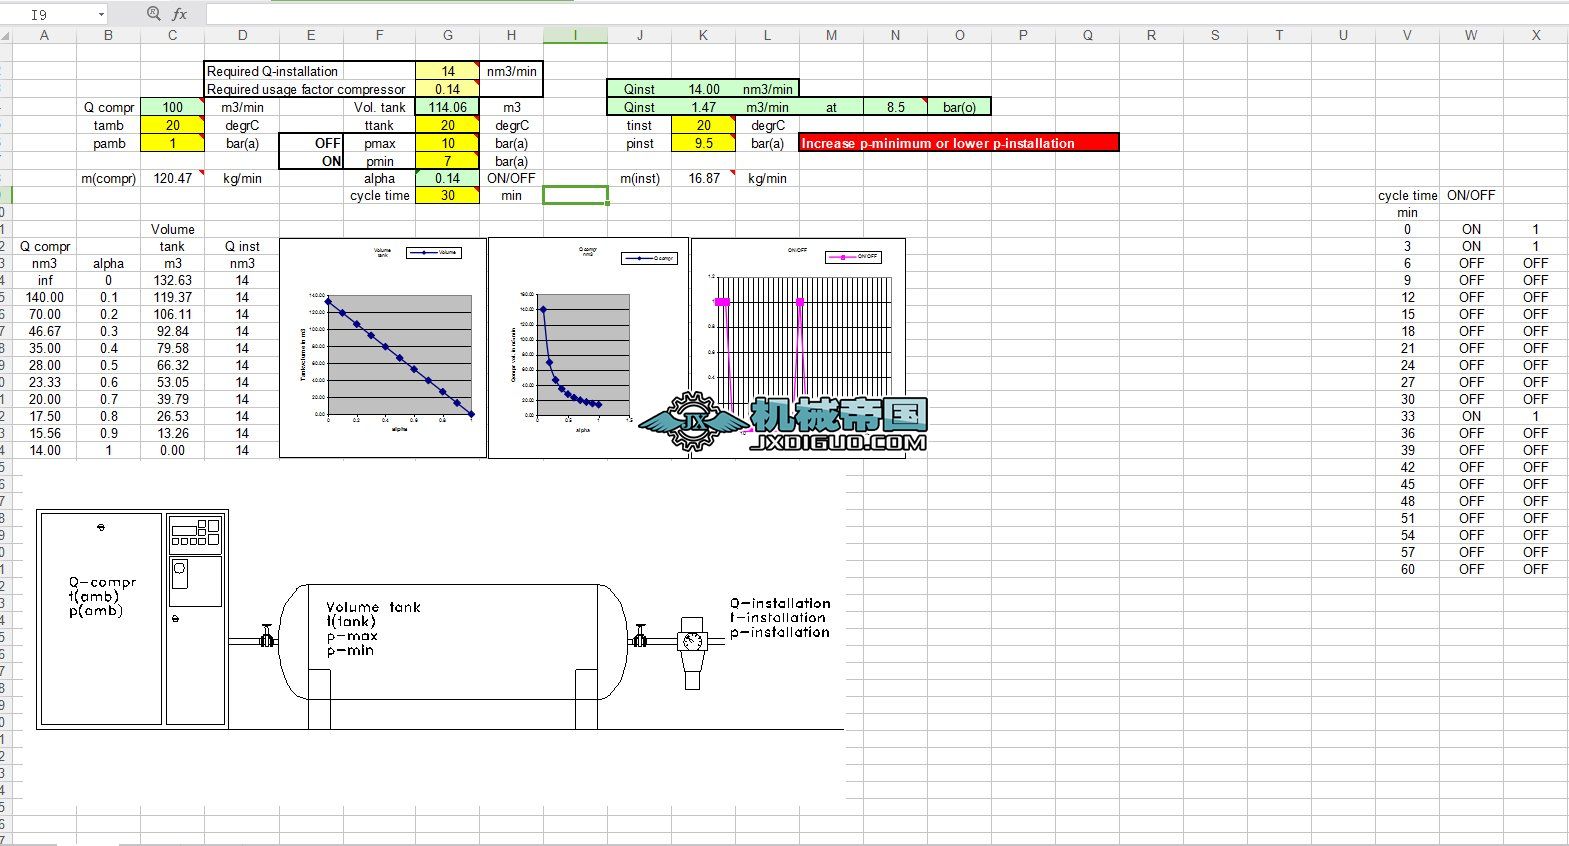Click the zoom magnifier icon beside the name box
1569x846 pixels.
pyautogui.click(x=153, y=14)
